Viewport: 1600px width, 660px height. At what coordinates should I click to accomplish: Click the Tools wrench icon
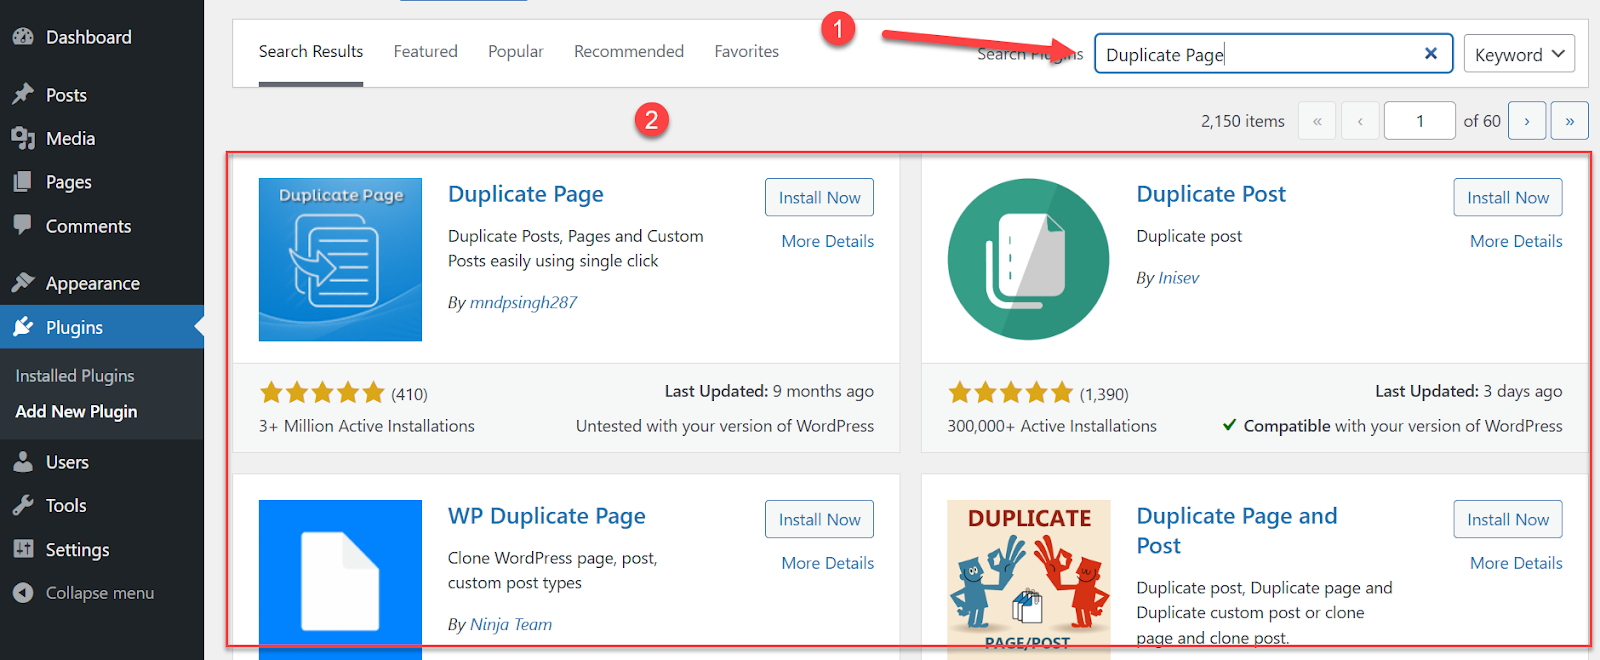(23, 505)
